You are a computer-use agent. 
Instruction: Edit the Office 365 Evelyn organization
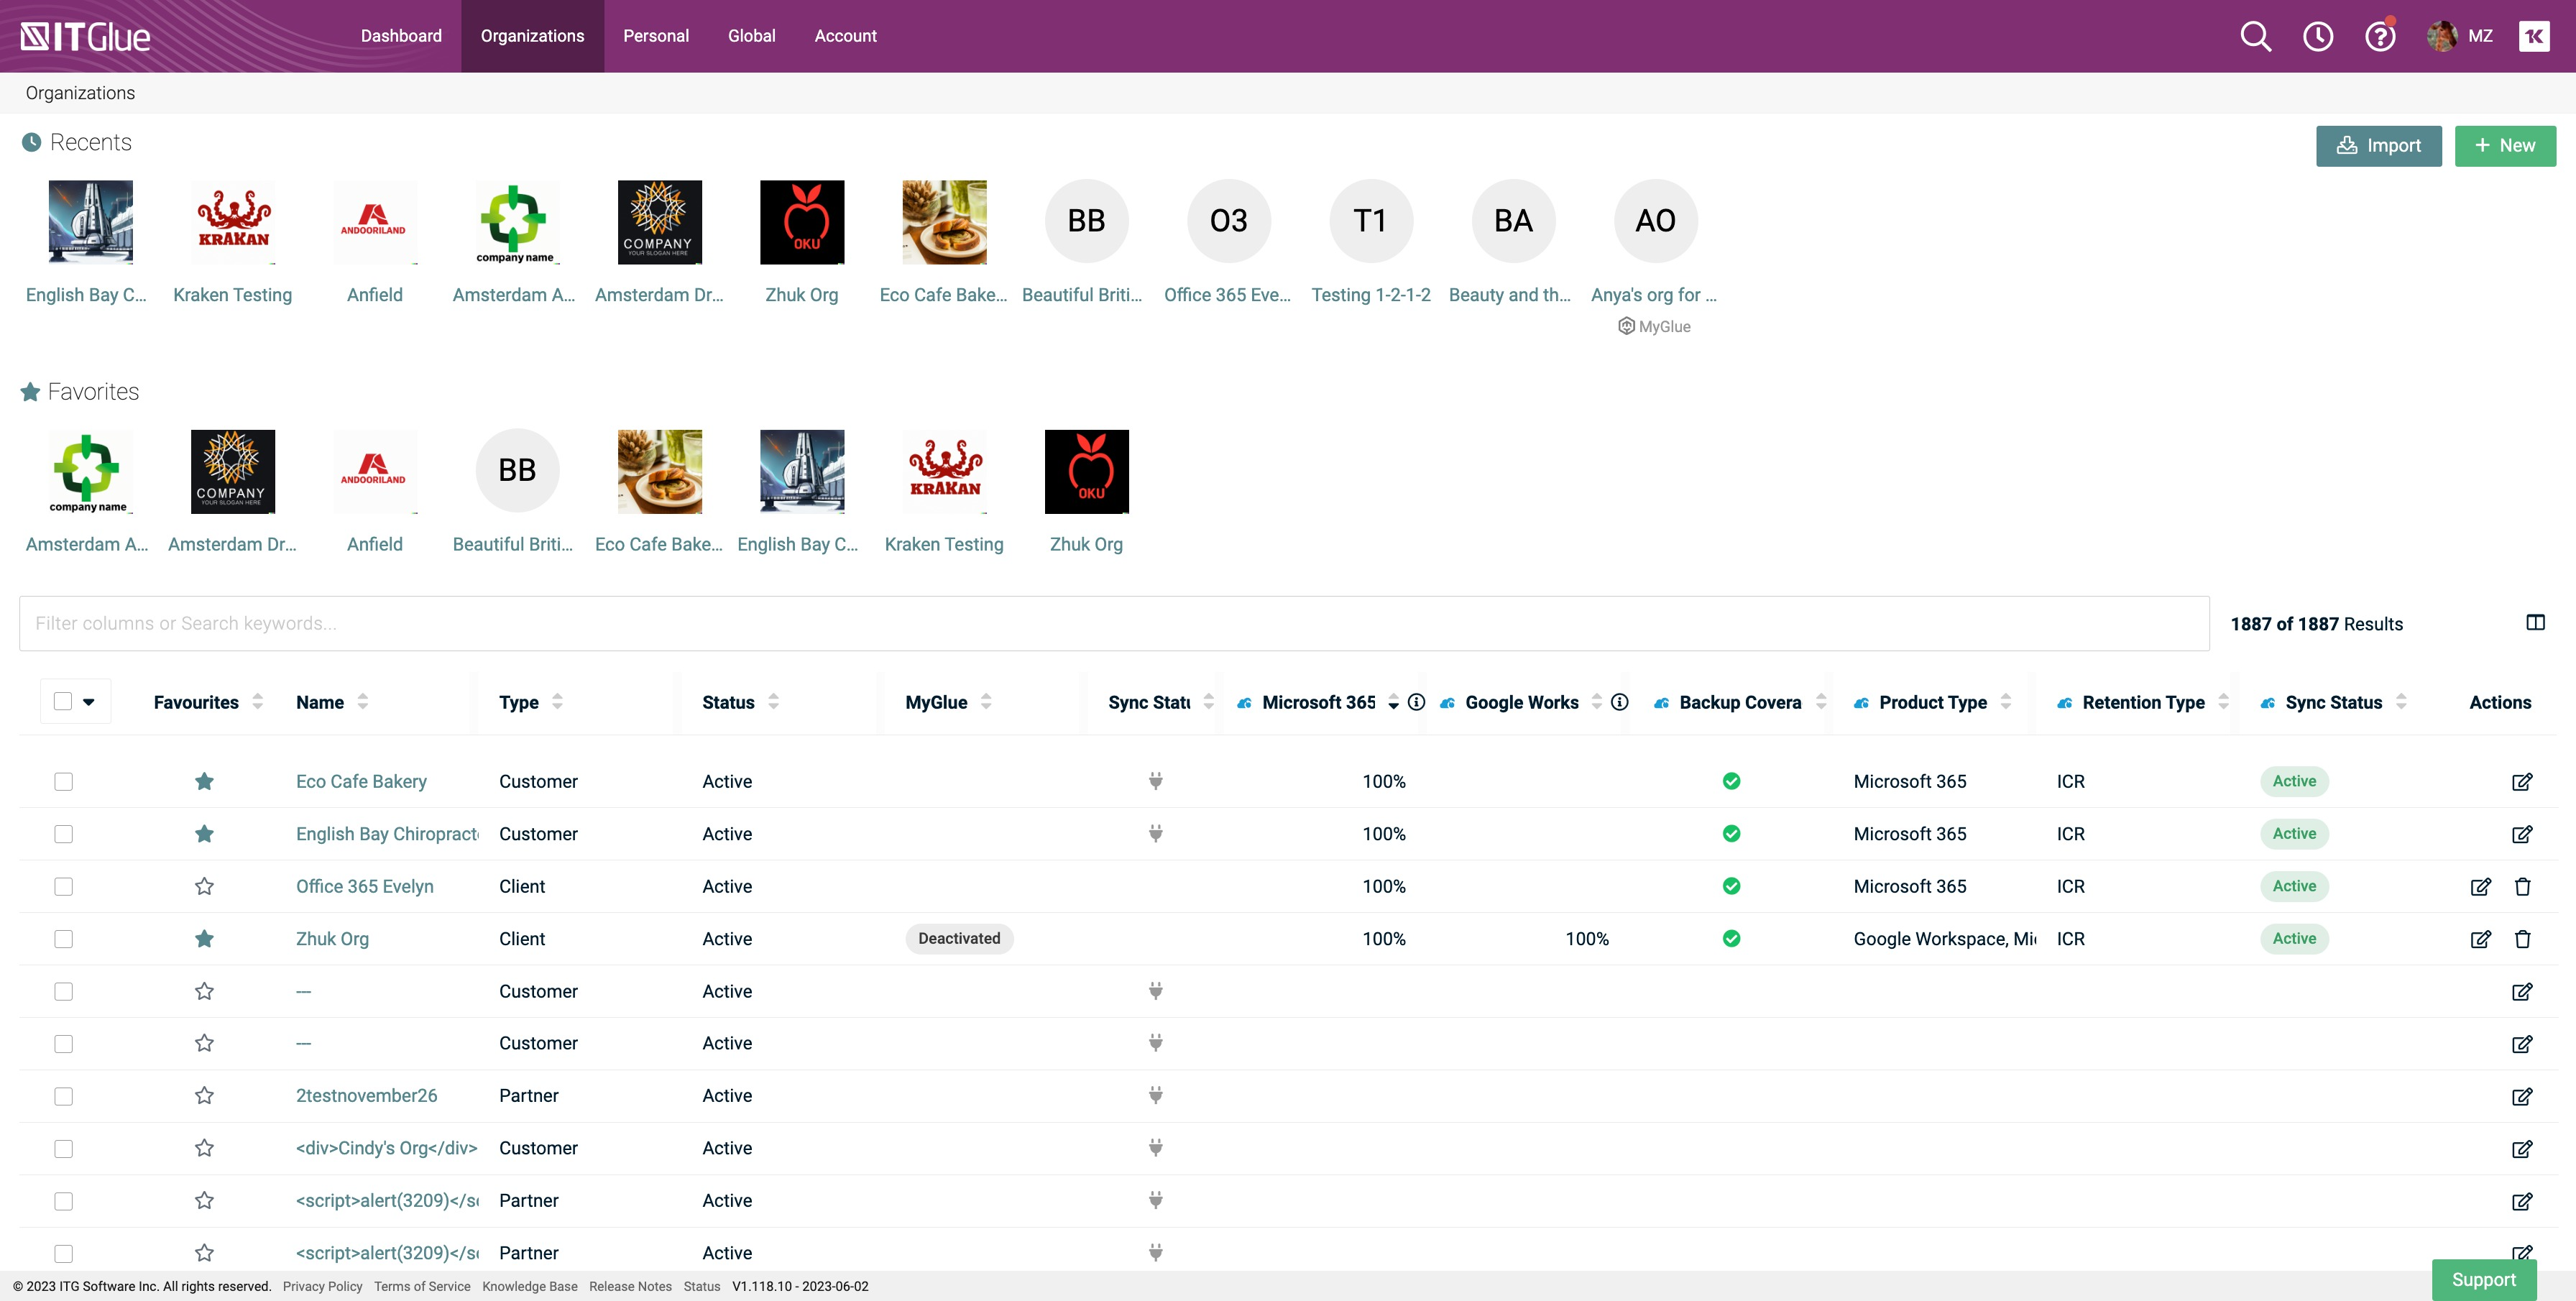[x=2480, y=886]
